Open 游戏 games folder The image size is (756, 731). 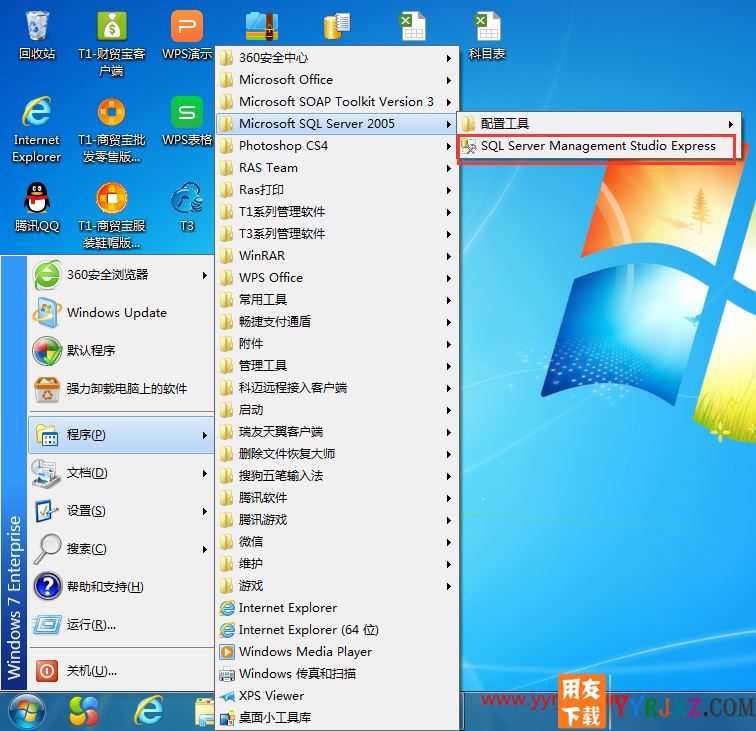[337, 586]
